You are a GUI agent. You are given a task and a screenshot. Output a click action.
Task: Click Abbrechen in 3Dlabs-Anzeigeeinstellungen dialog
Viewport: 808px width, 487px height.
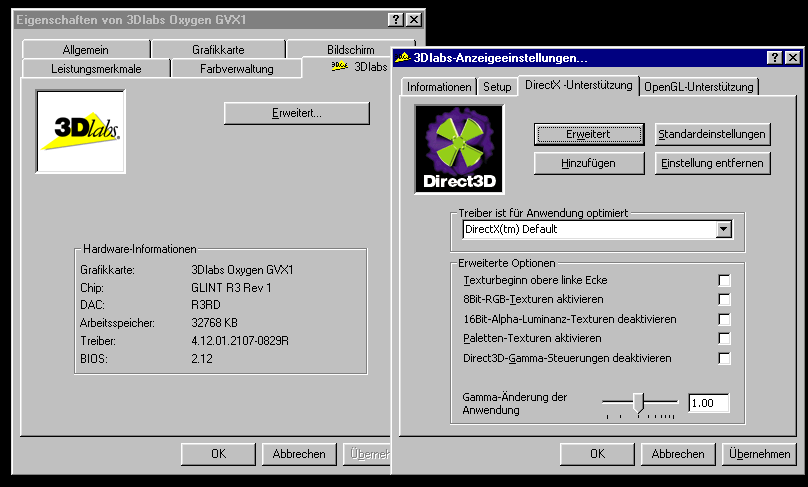pos(678,454)
